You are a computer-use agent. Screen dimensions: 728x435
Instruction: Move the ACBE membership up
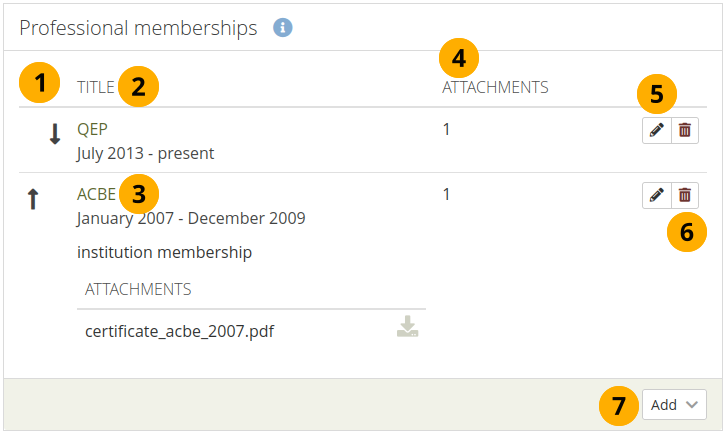pos(33,200)
